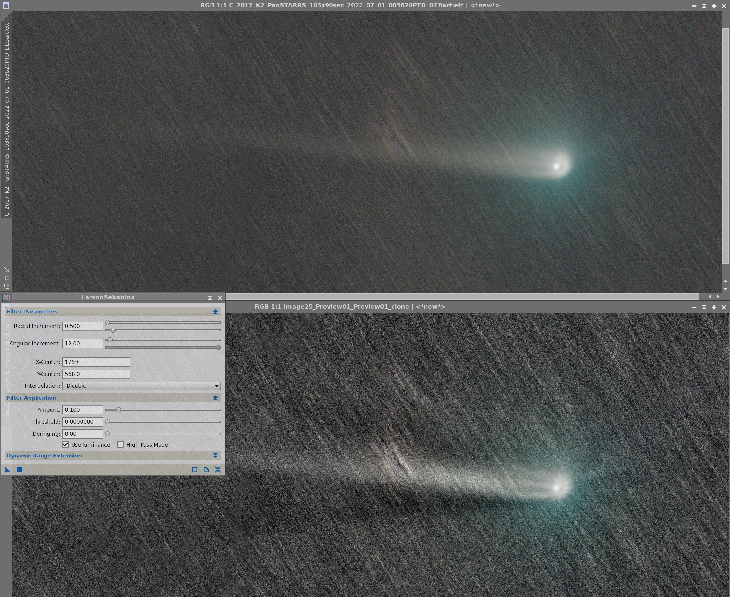
Task: Open Real-Time Preview in LarsonSekanina dialog
Action: click(x=195, y=469)
